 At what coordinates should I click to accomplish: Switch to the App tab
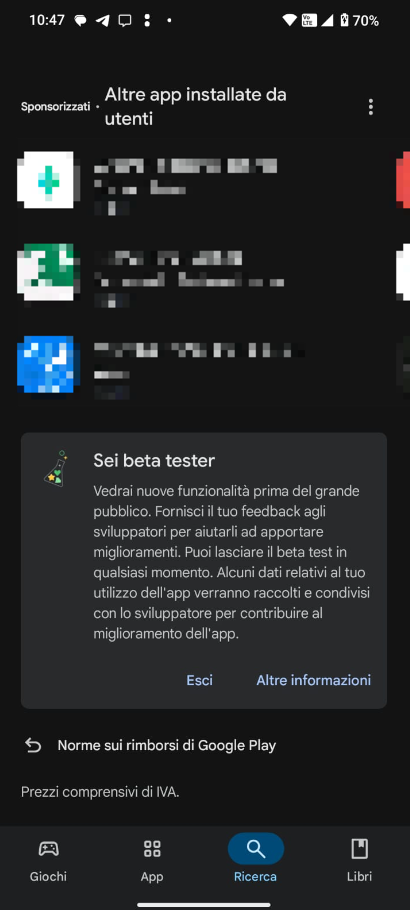click(x=152, y=858)
